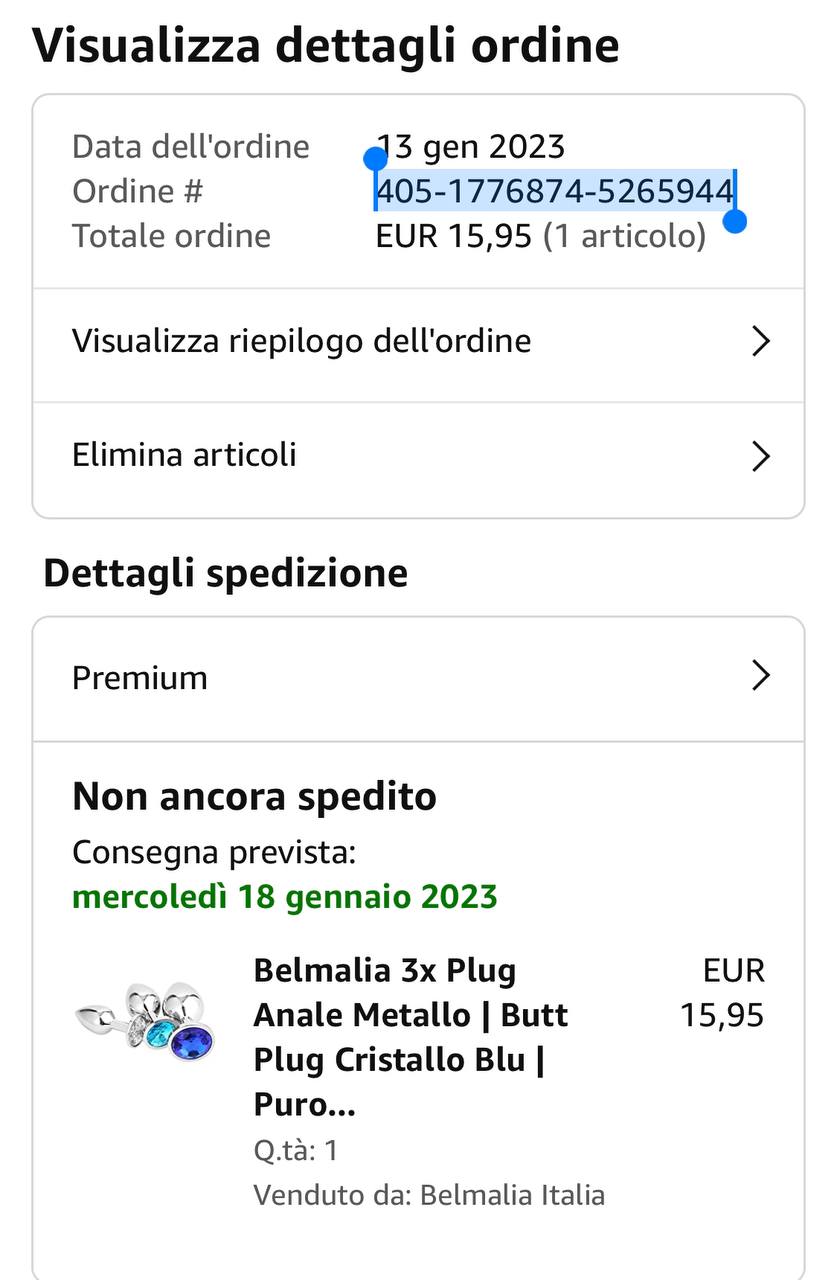Click the arrow next to Elimina articoli
This screenshot has width=837, height=1280.
[x=760, y=457]
